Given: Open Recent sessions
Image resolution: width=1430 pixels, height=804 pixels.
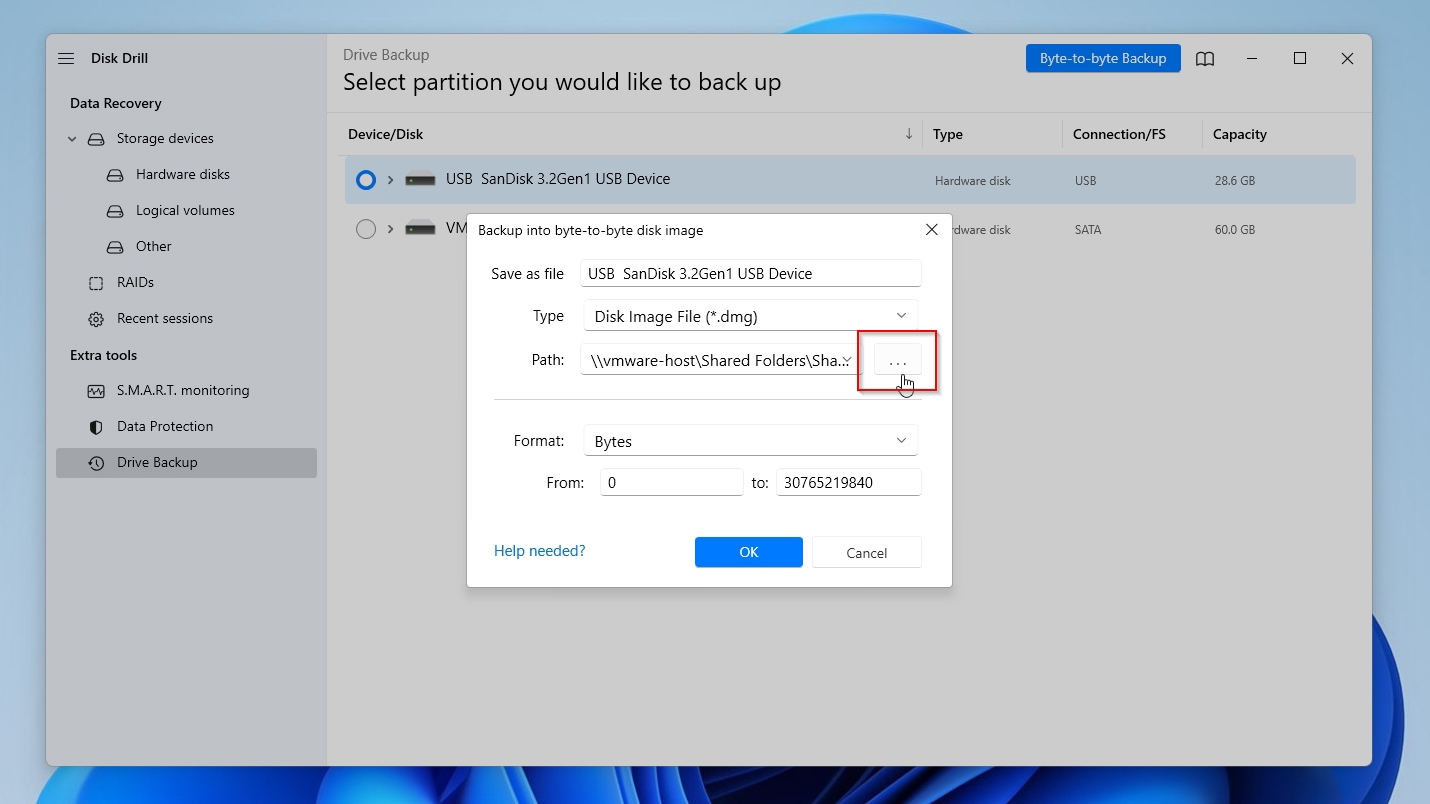Looking at the screenshot, I should pyautogui.click(x=165, y=319).
